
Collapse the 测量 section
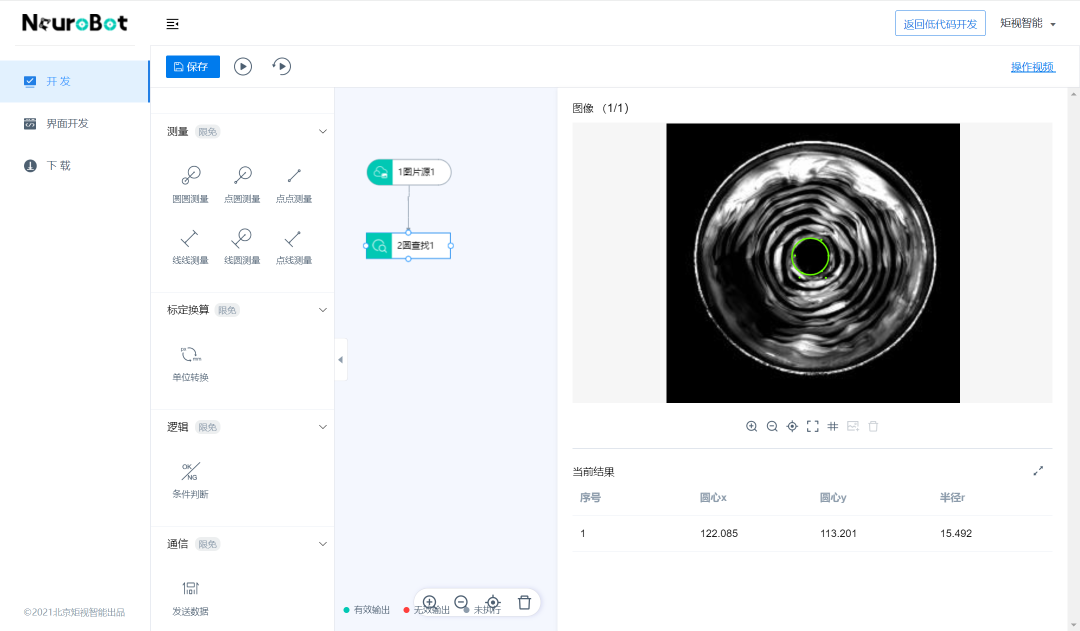(322, 131)
